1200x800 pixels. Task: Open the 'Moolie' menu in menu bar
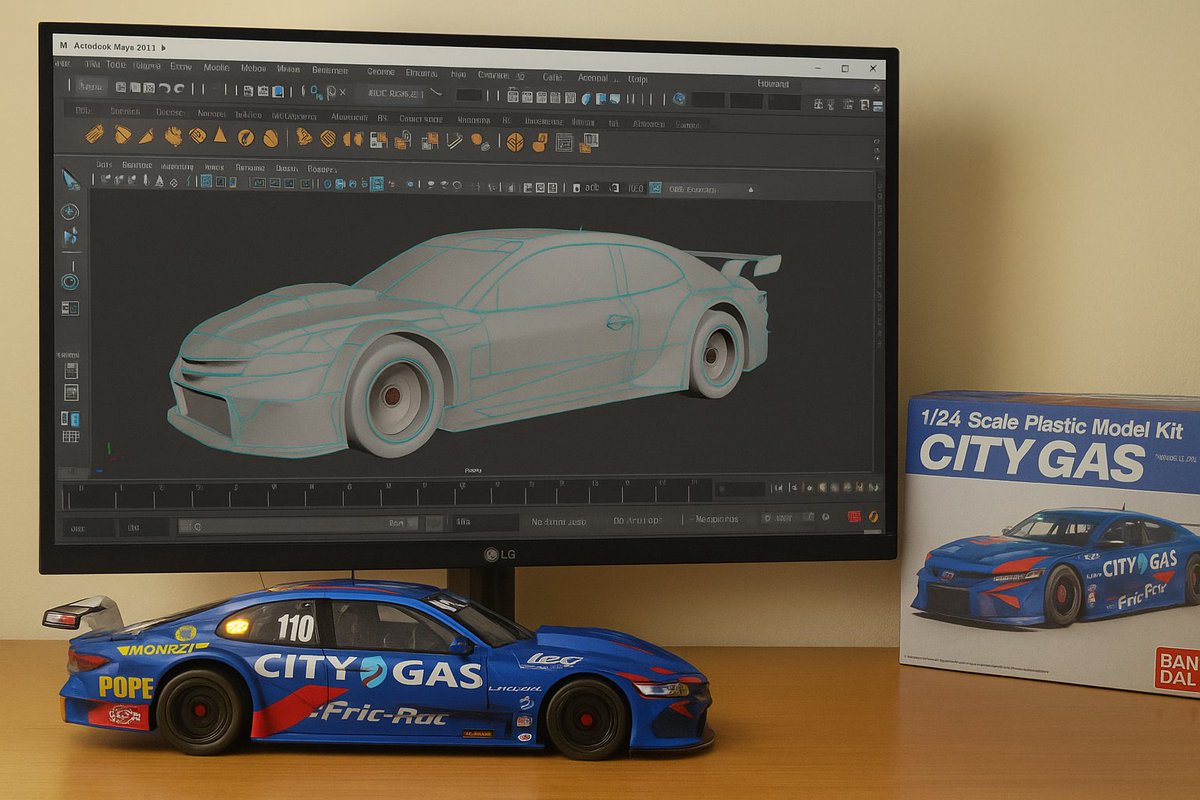coord(216,68)
